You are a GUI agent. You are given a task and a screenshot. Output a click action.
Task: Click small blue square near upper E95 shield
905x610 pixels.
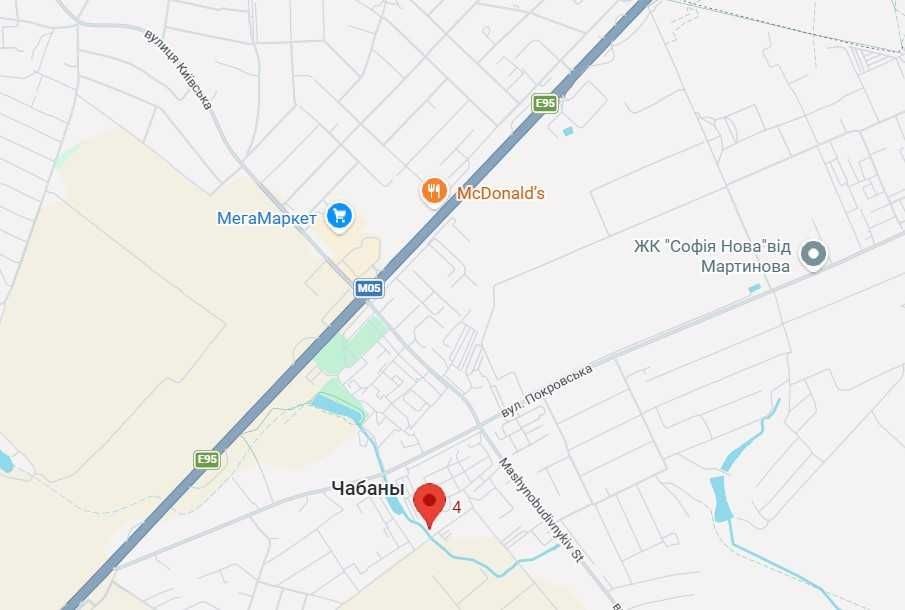[x=568, y=131]
